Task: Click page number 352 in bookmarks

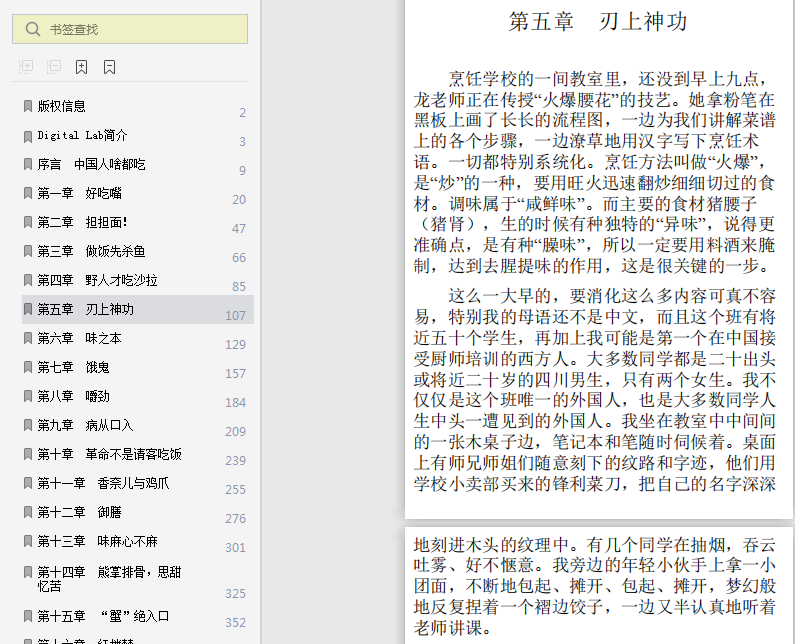Action: (x=235, y=622)
